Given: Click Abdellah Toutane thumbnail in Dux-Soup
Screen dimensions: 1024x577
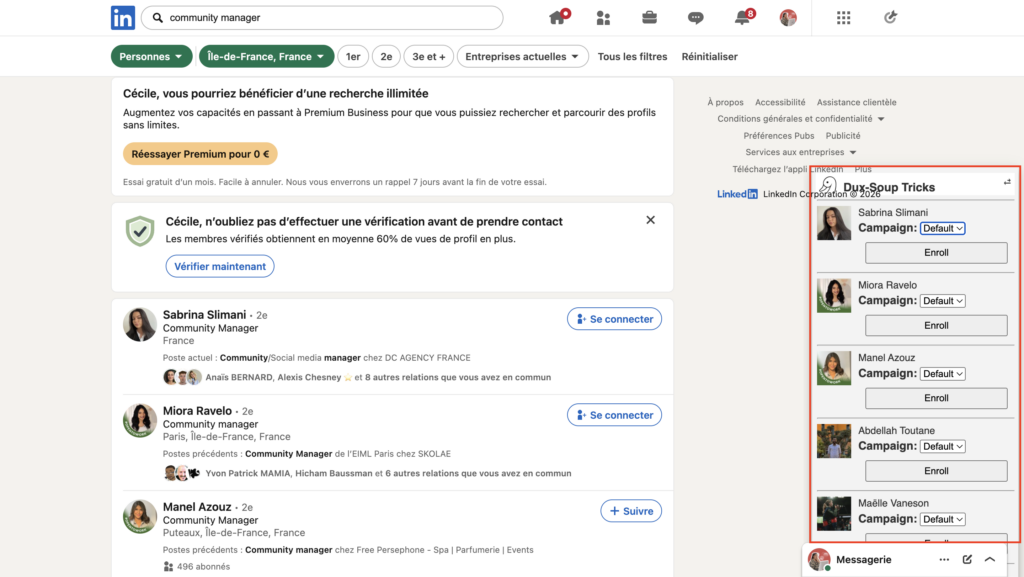Looking at the screenshot, I should [834, 441].
